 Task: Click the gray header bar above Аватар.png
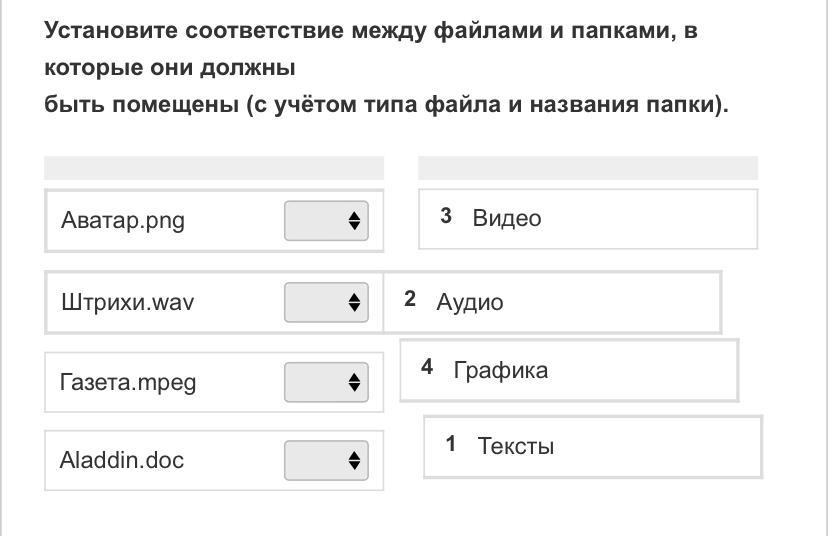pos(214,168)
